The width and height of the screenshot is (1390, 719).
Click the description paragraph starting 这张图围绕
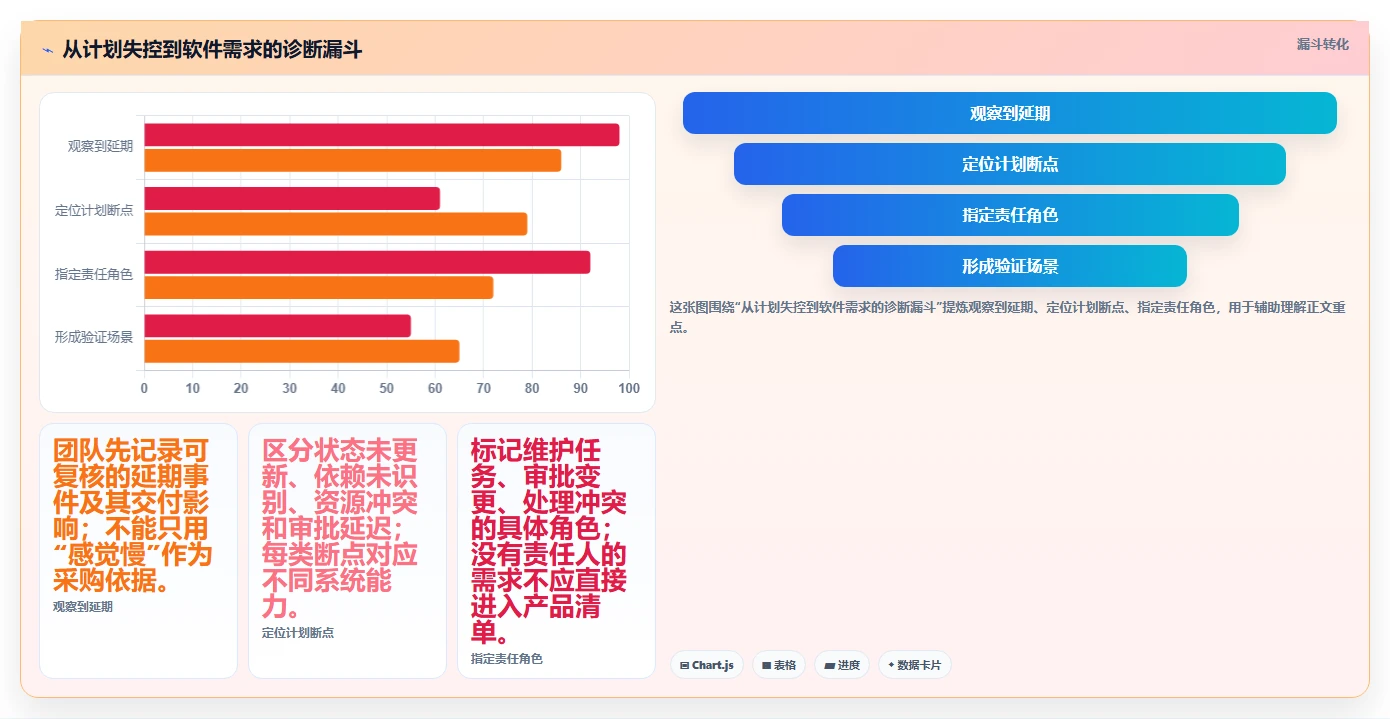coord(1008,317)
